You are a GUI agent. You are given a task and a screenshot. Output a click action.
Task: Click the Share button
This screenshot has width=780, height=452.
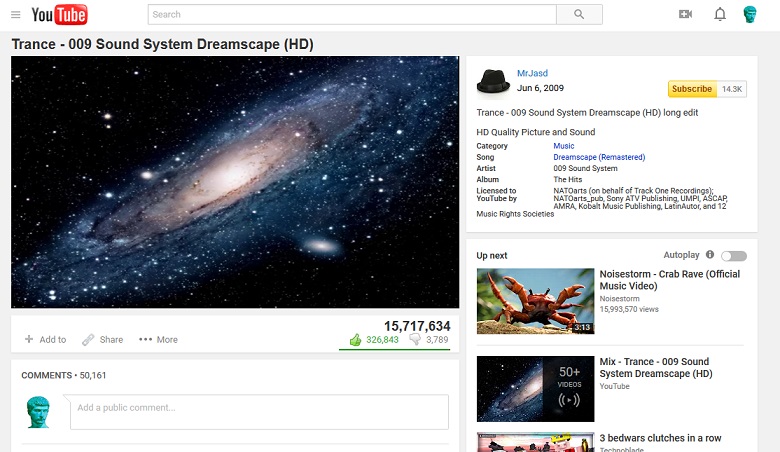click(x=102, y=340)
